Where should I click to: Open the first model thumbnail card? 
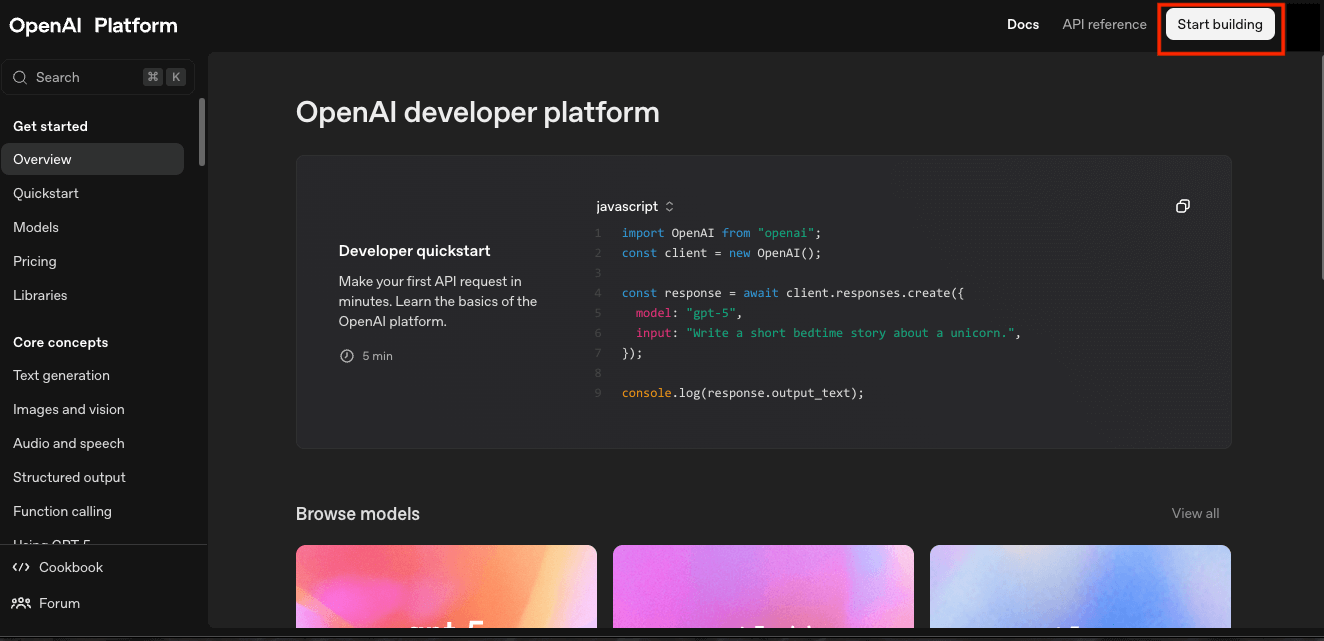(446, 586)
